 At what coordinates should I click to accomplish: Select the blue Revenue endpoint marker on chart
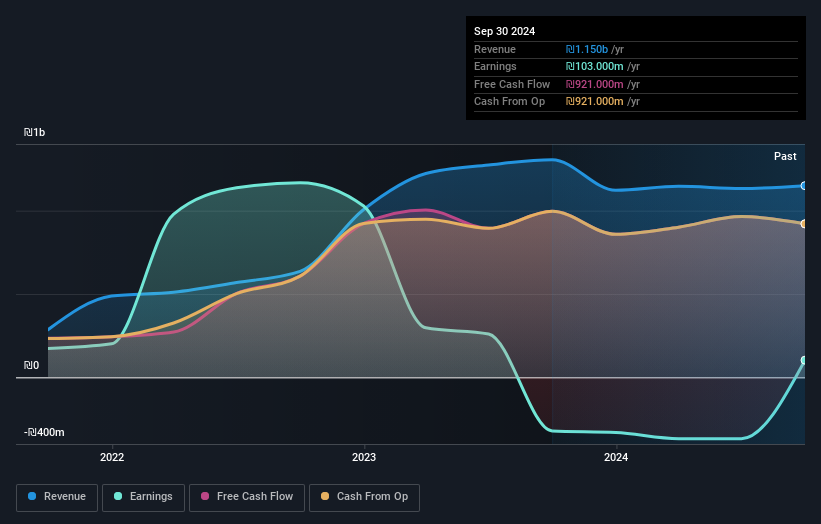coord(804,186)
